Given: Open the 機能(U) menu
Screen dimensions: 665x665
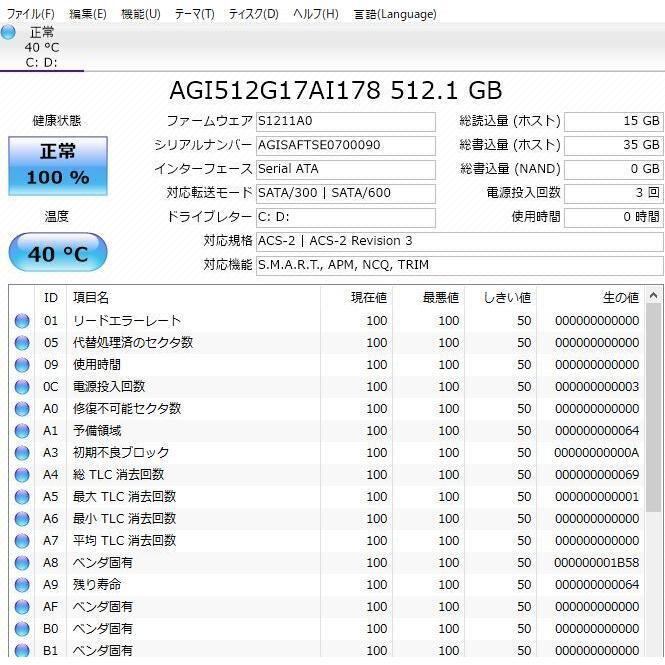Looking at the screenshot, I should [x=140, y=14].
